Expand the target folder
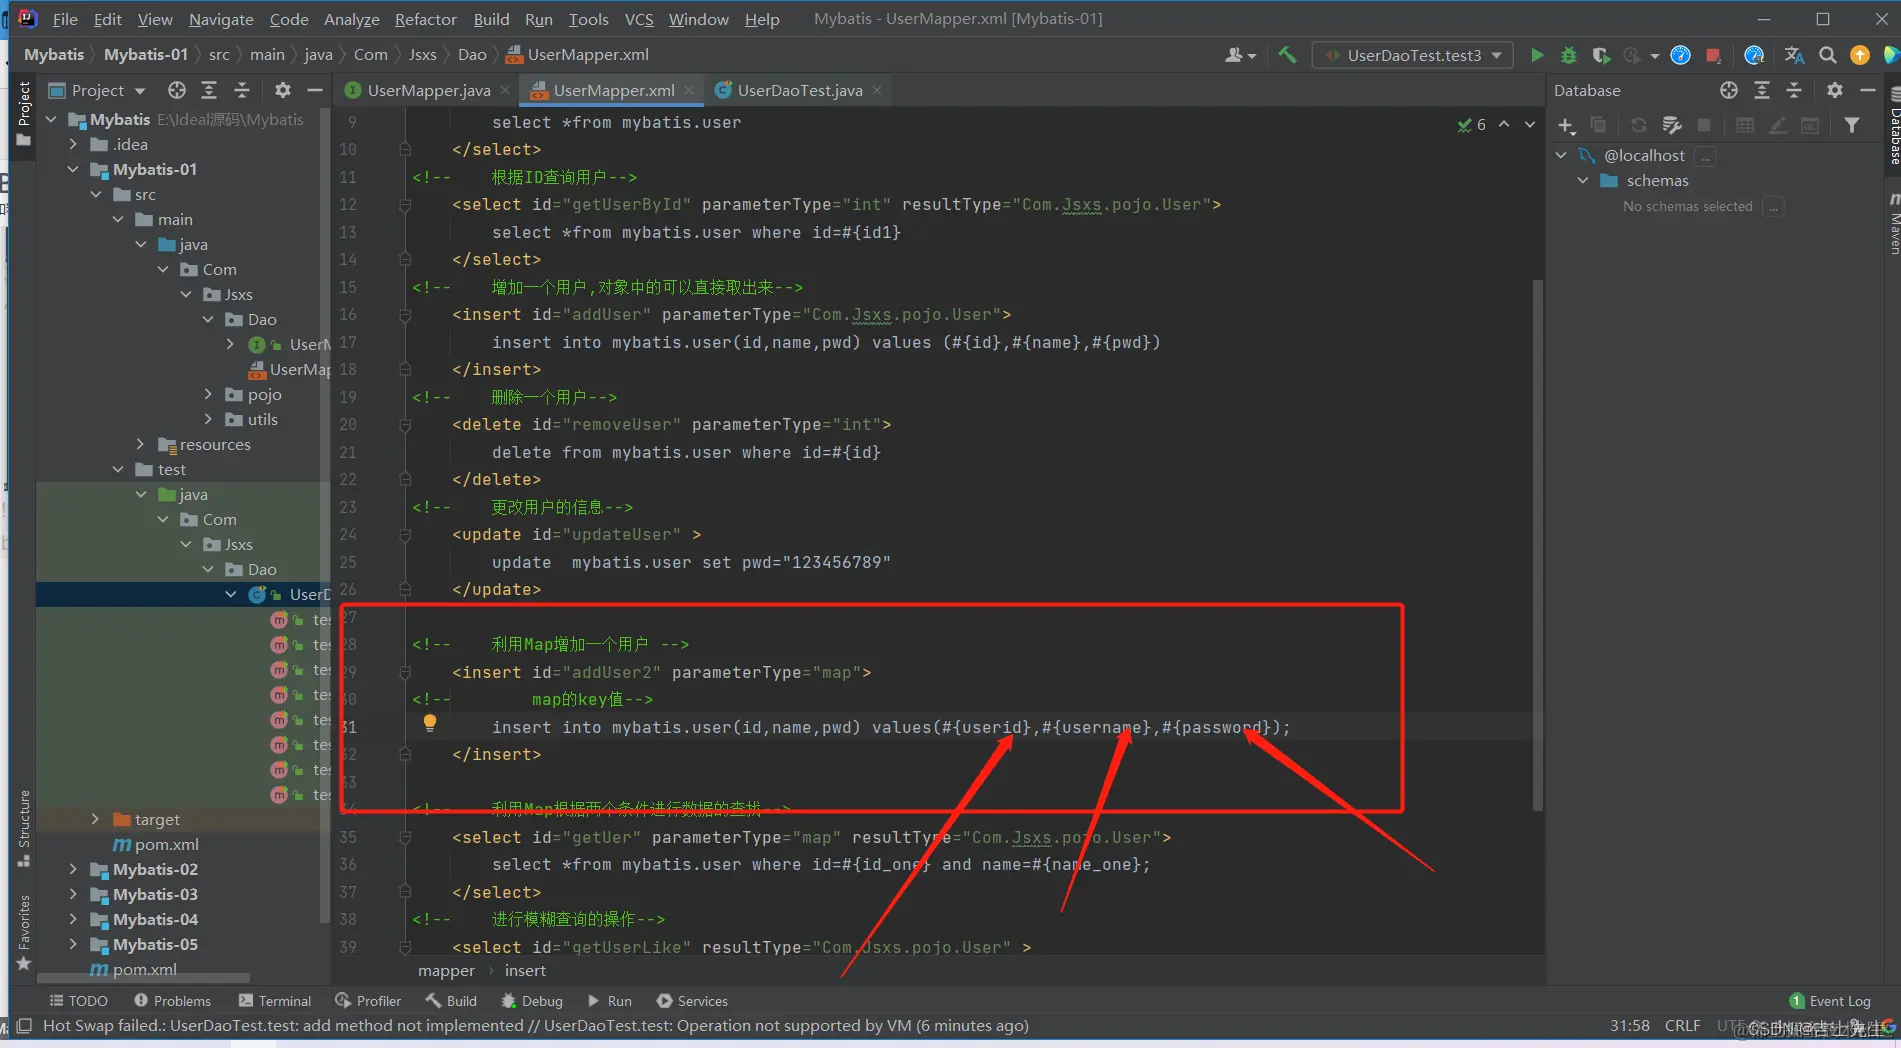Image resolution: width=1901 pixels, height=1048 pixels. [x=95, y=819]
